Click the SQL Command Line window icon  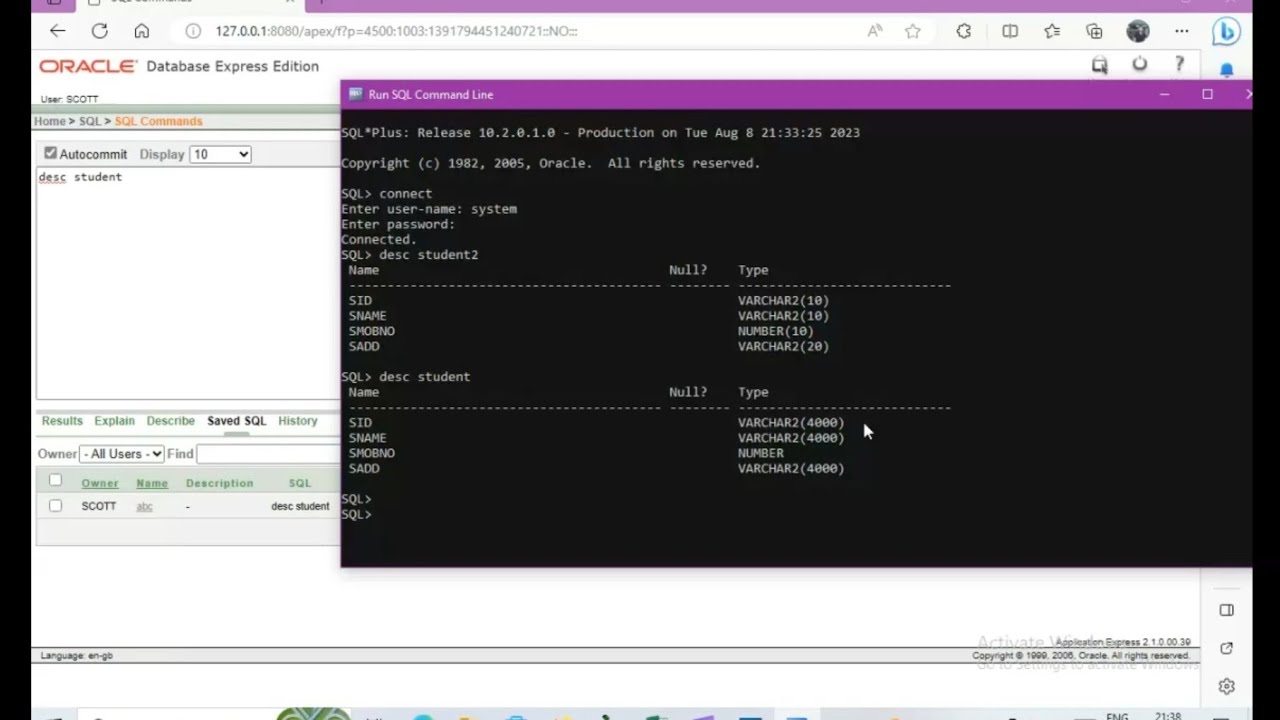tap(355, 94)
